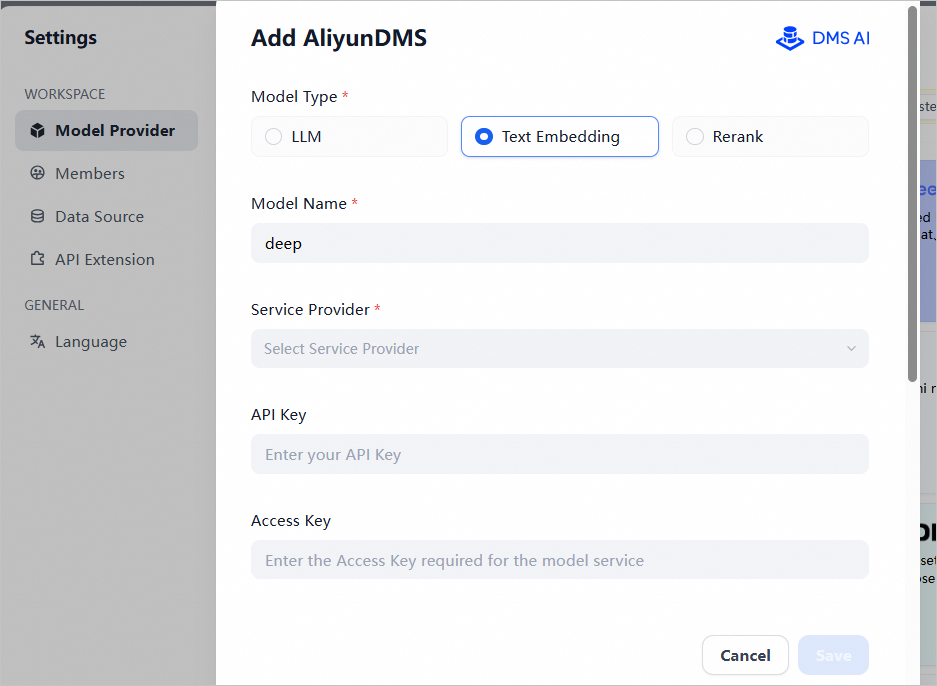Click the Members icon in sidebar
Screen dimensions: 937x686
click(38, 173)
